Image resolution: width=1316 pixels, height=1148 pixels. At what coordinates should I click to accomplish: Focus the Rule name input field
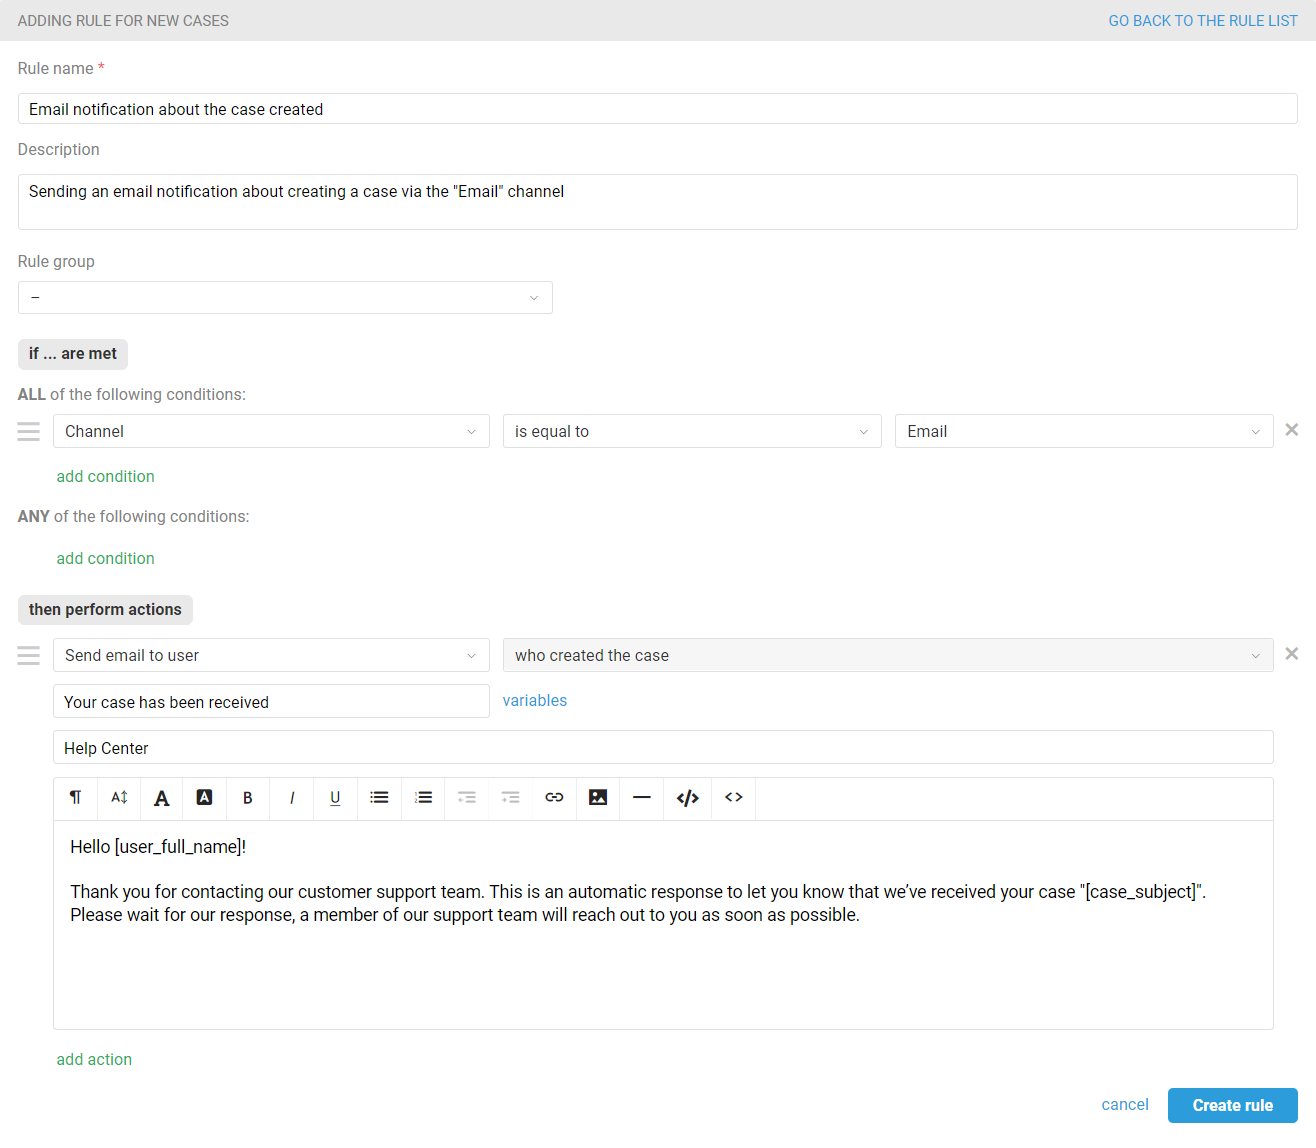[657, 109]
